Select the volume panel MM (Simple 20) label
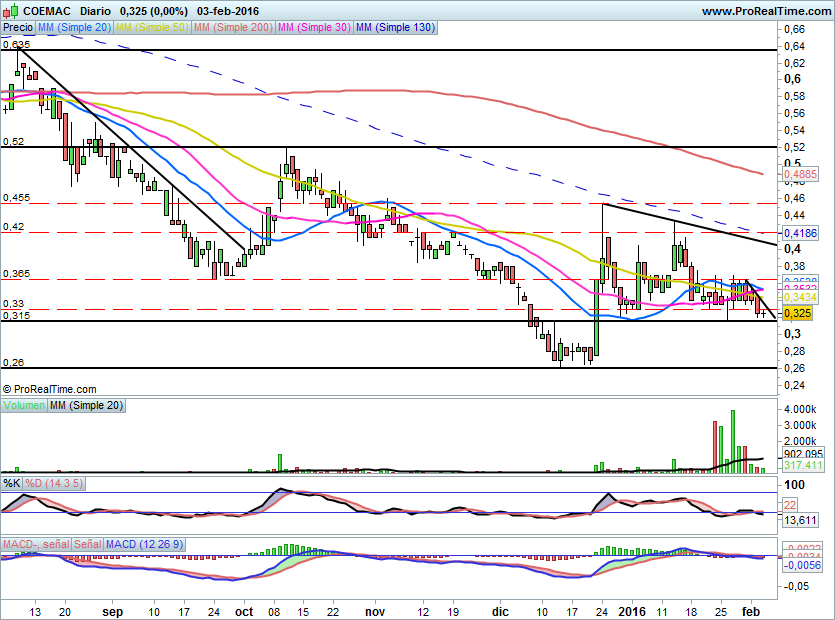The width and height of the screenshot is (835, 620). pyautogui.click(x=88, y=405)
